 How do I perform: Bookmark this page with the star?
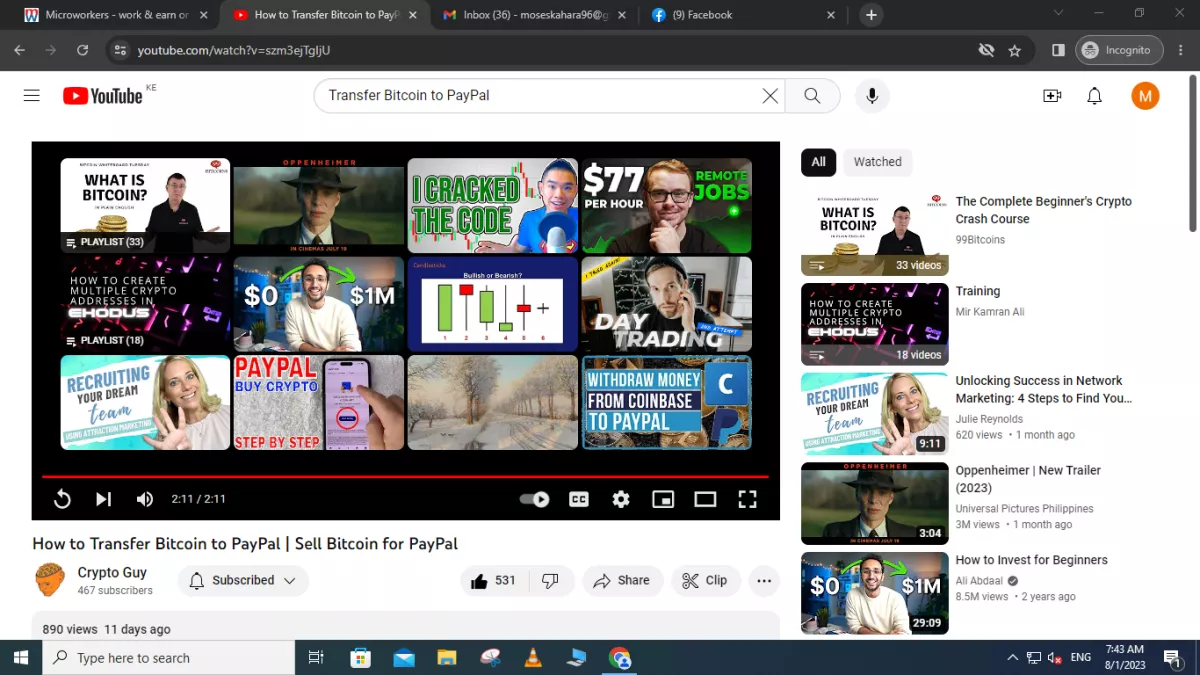[x=1015, y=50]
